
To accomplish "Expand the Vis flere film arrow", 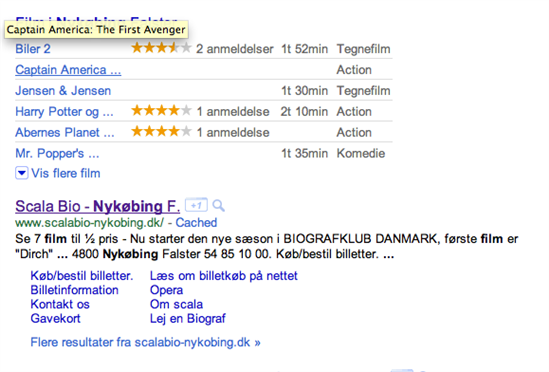I will pyautogui.click(x=21, y=173).
